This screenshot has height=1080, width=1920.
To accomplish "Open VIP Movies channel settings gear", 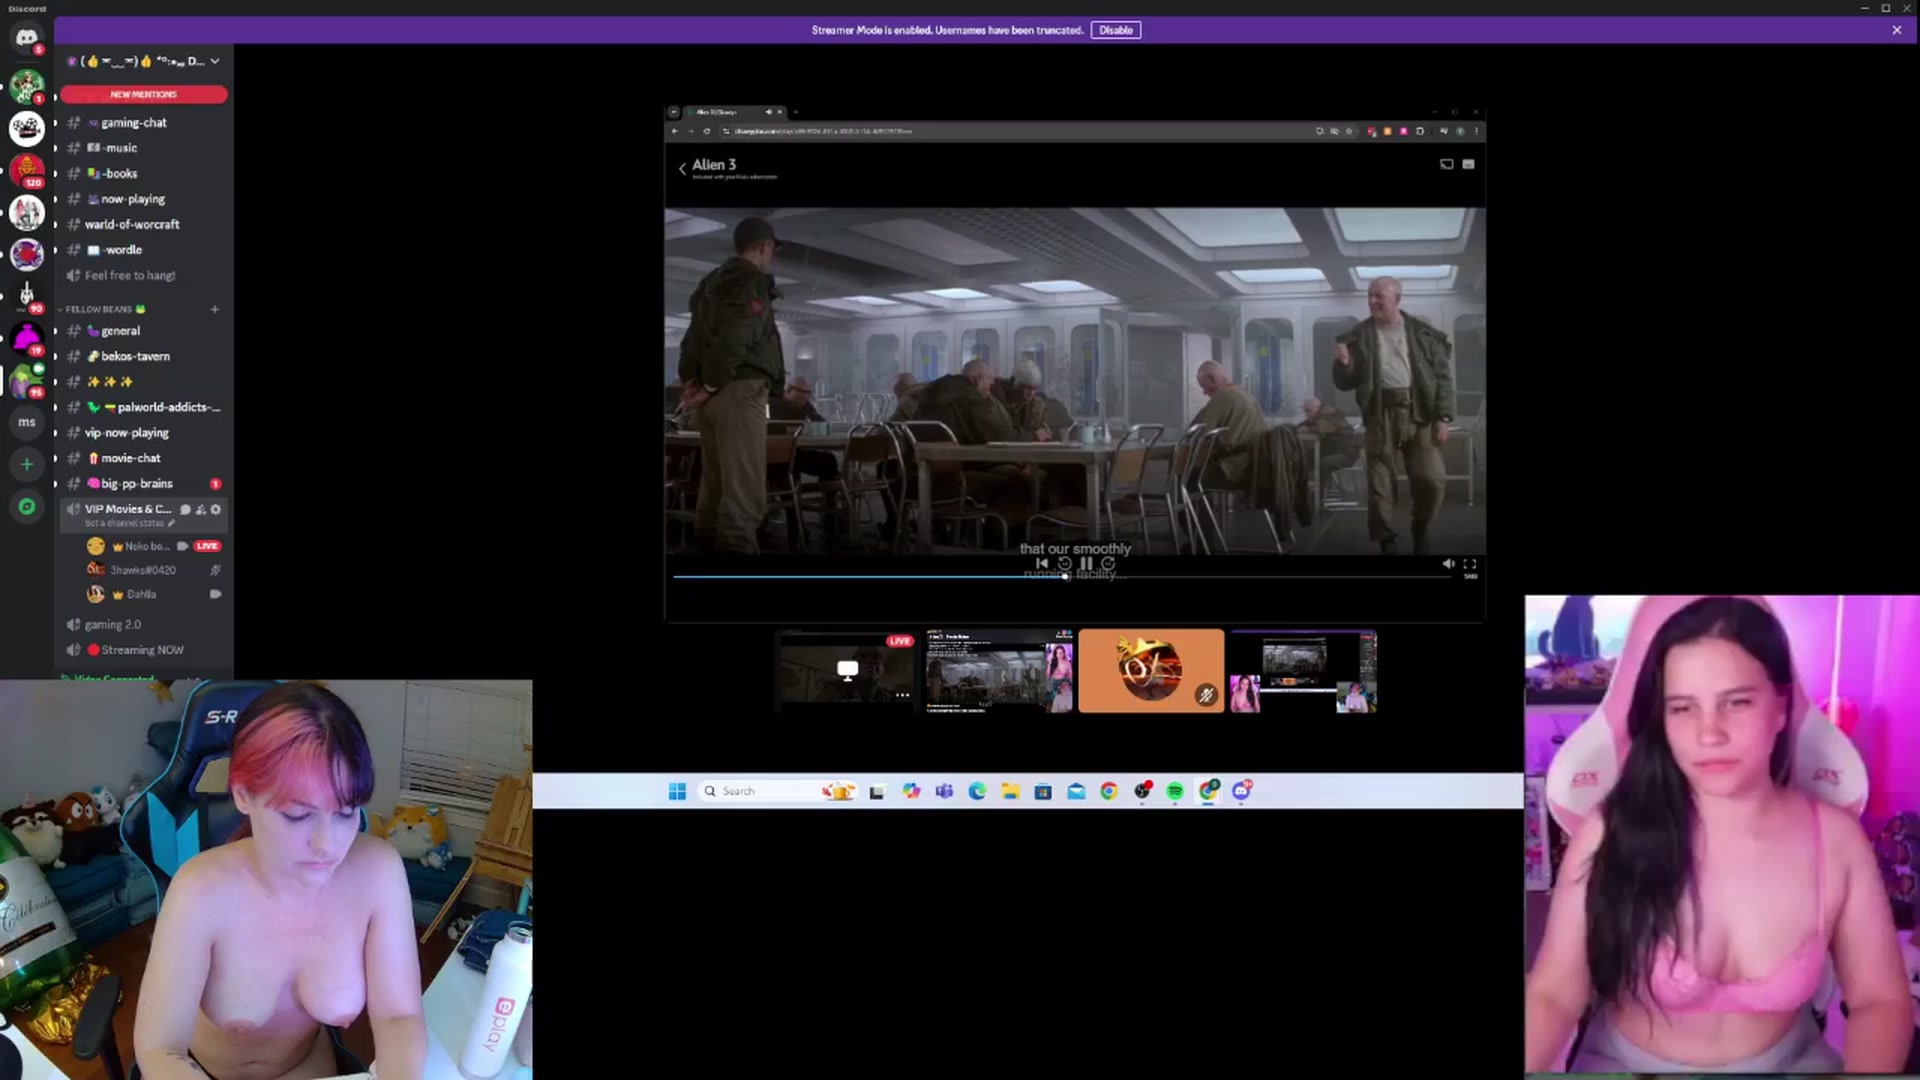I will click(215, 509).
